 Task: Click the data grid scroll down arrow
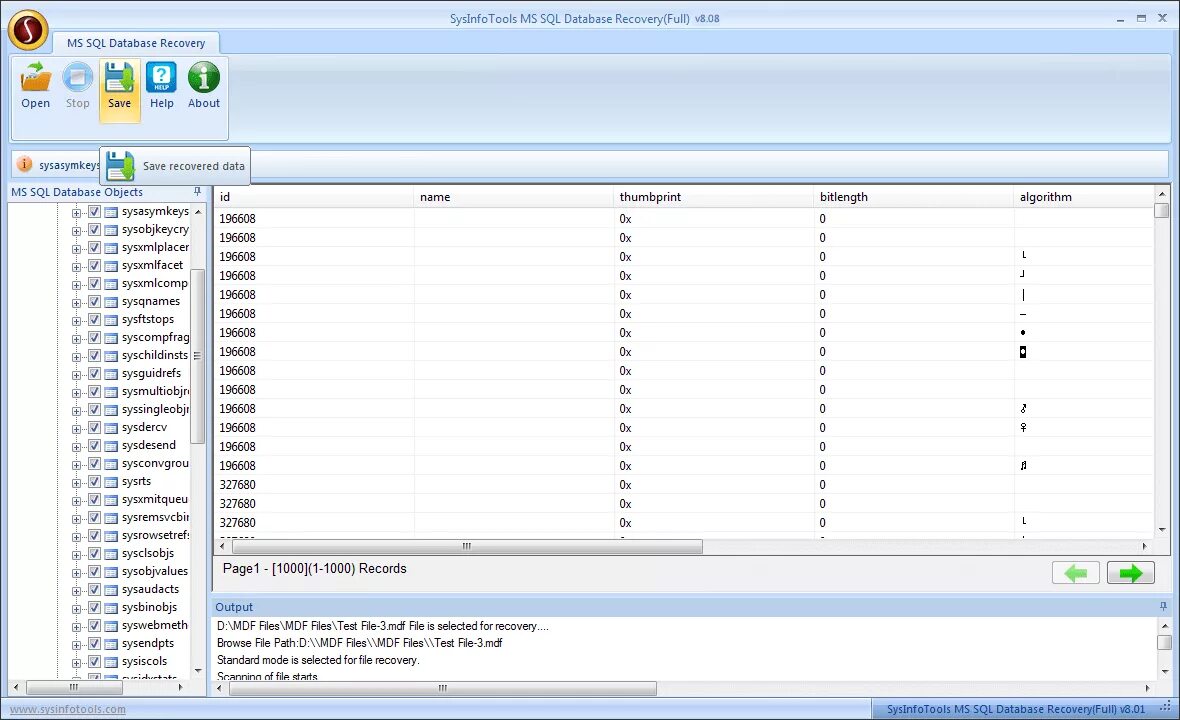[1163, 530]
